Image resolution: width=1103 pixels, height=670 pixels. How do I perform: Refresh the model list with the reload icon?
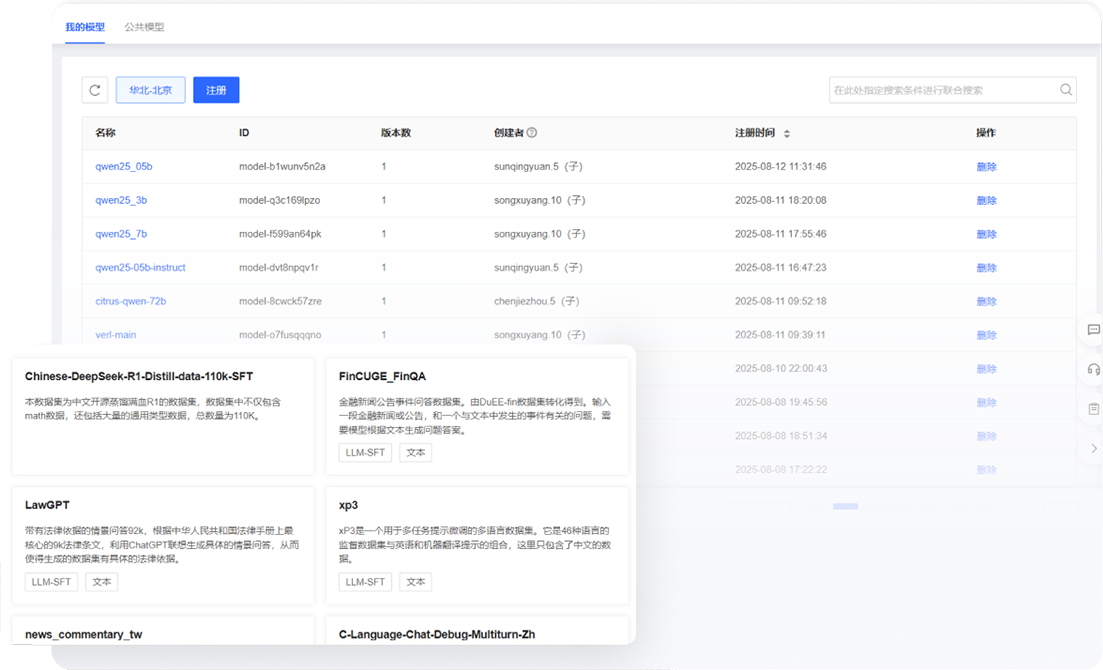pos(95,89)
